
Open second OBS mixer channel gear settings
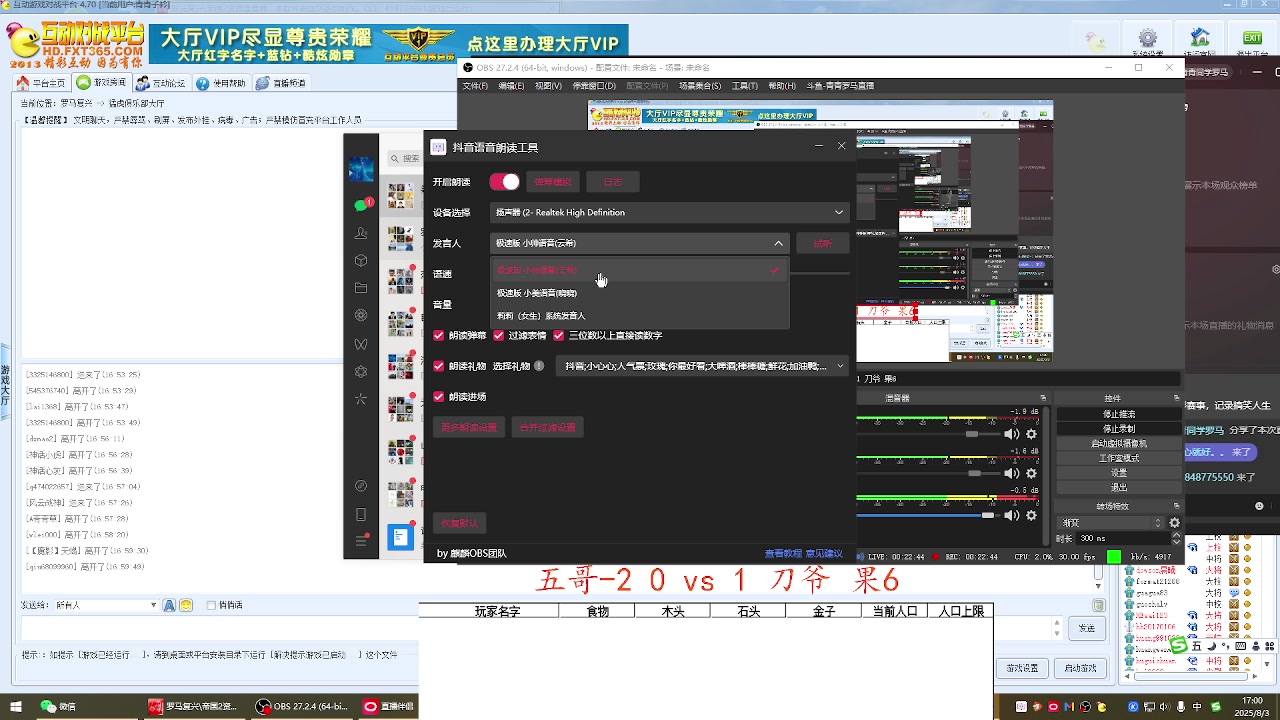click(x=1032, y=474)
